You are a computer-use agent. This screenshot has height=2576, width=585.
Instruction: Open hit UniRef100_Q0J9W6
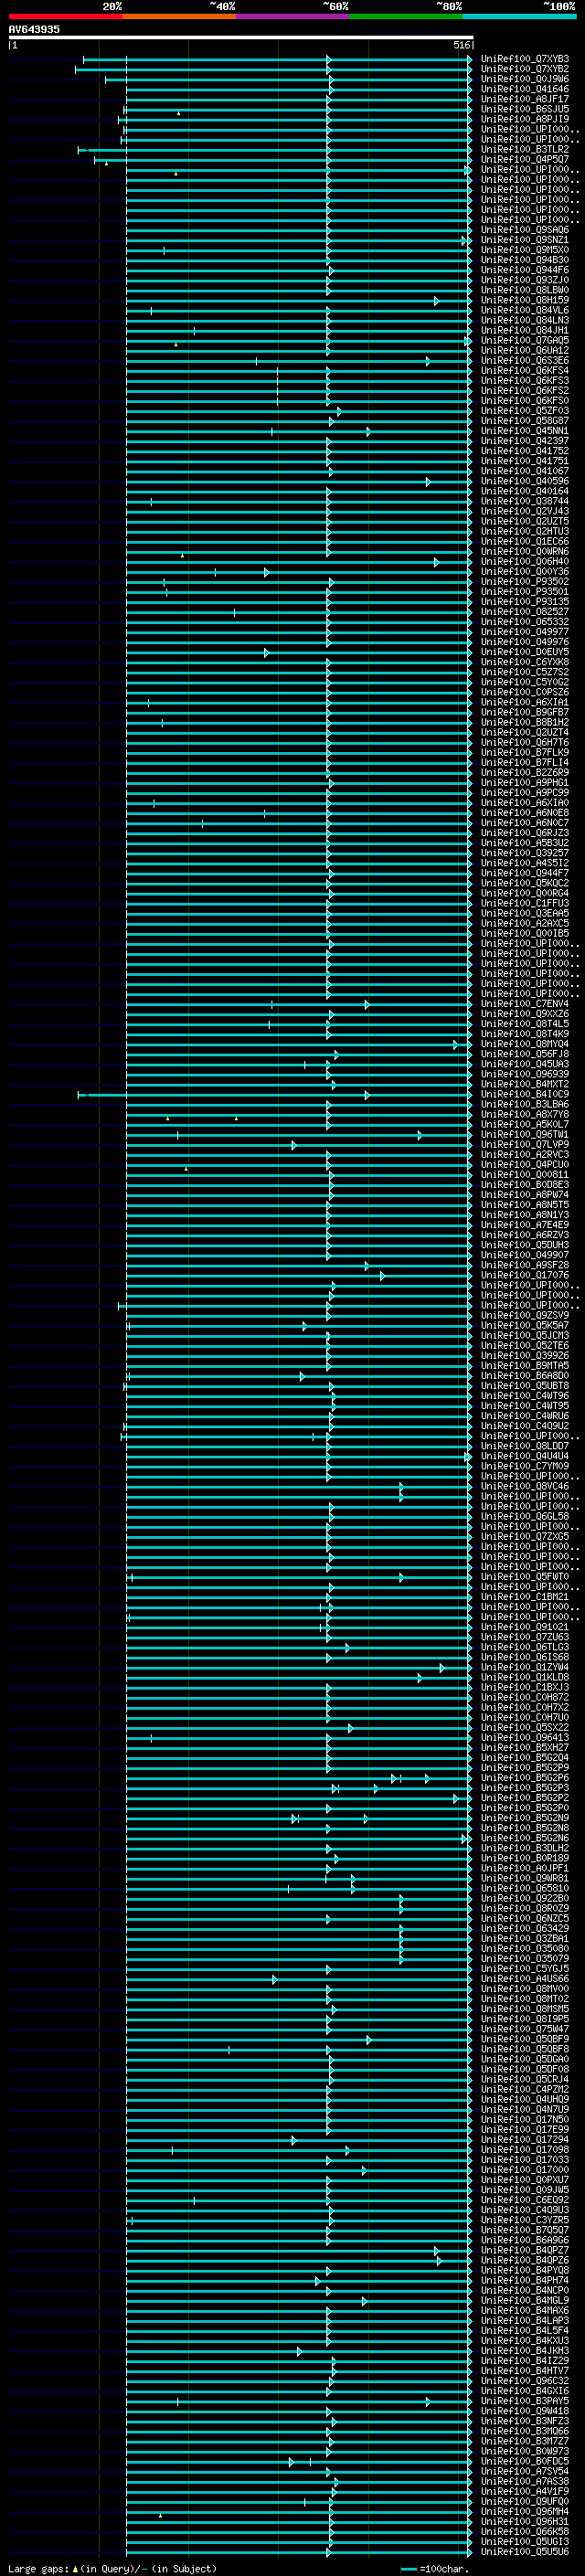[525, 79]
